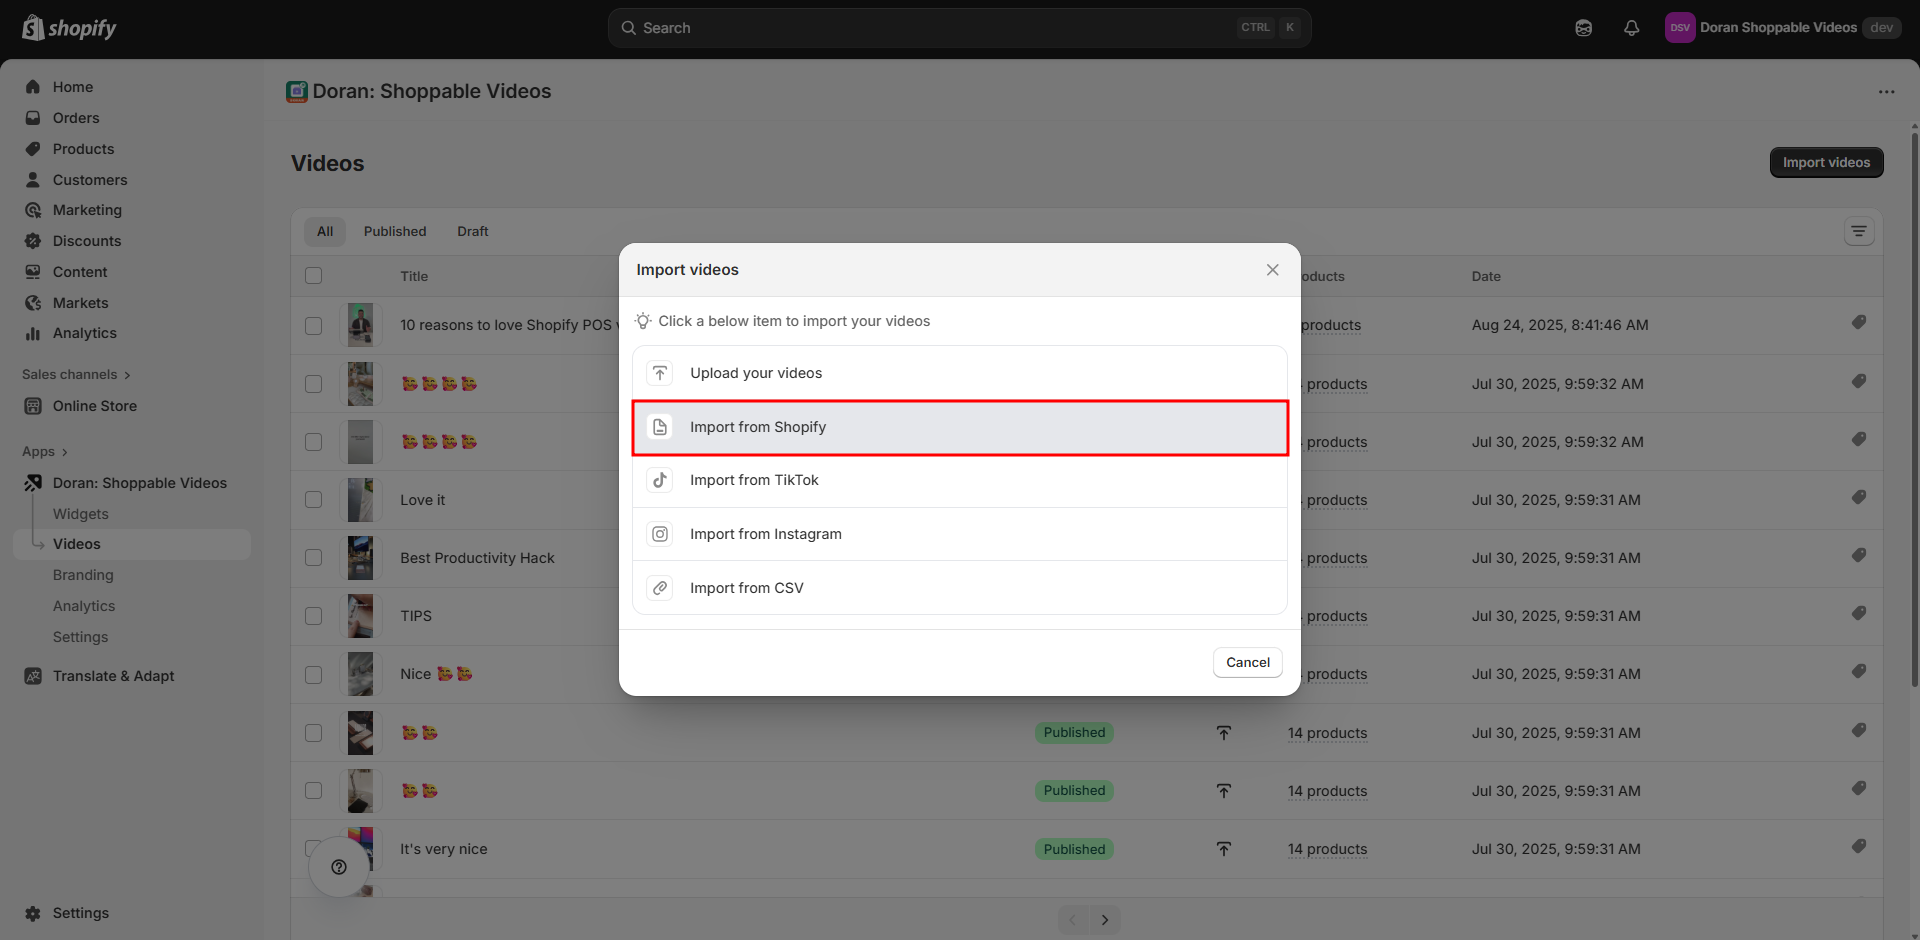Click Import videos button on page
The height and width of the screenshot is (940, 1920).
pos(1826,163)
